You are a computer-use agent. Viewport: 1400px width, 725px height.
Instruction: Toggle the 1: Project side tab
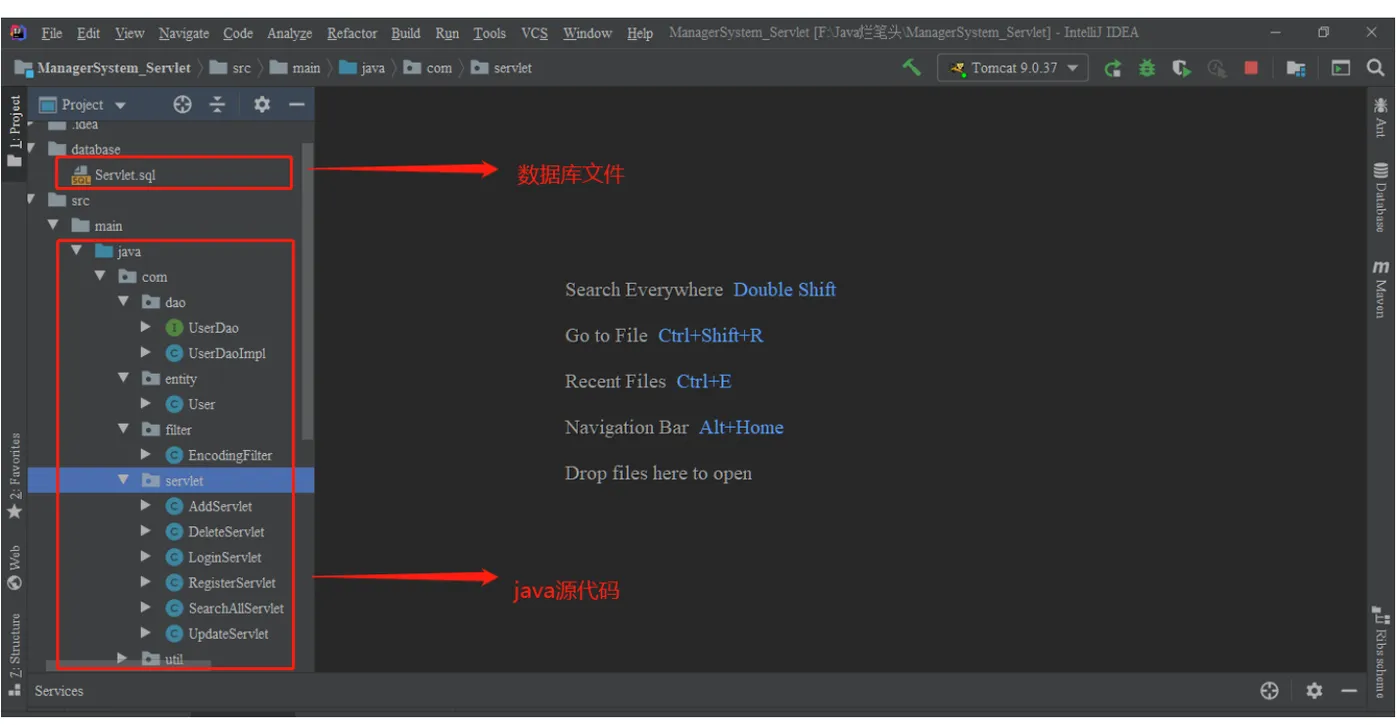click(15, 131)
